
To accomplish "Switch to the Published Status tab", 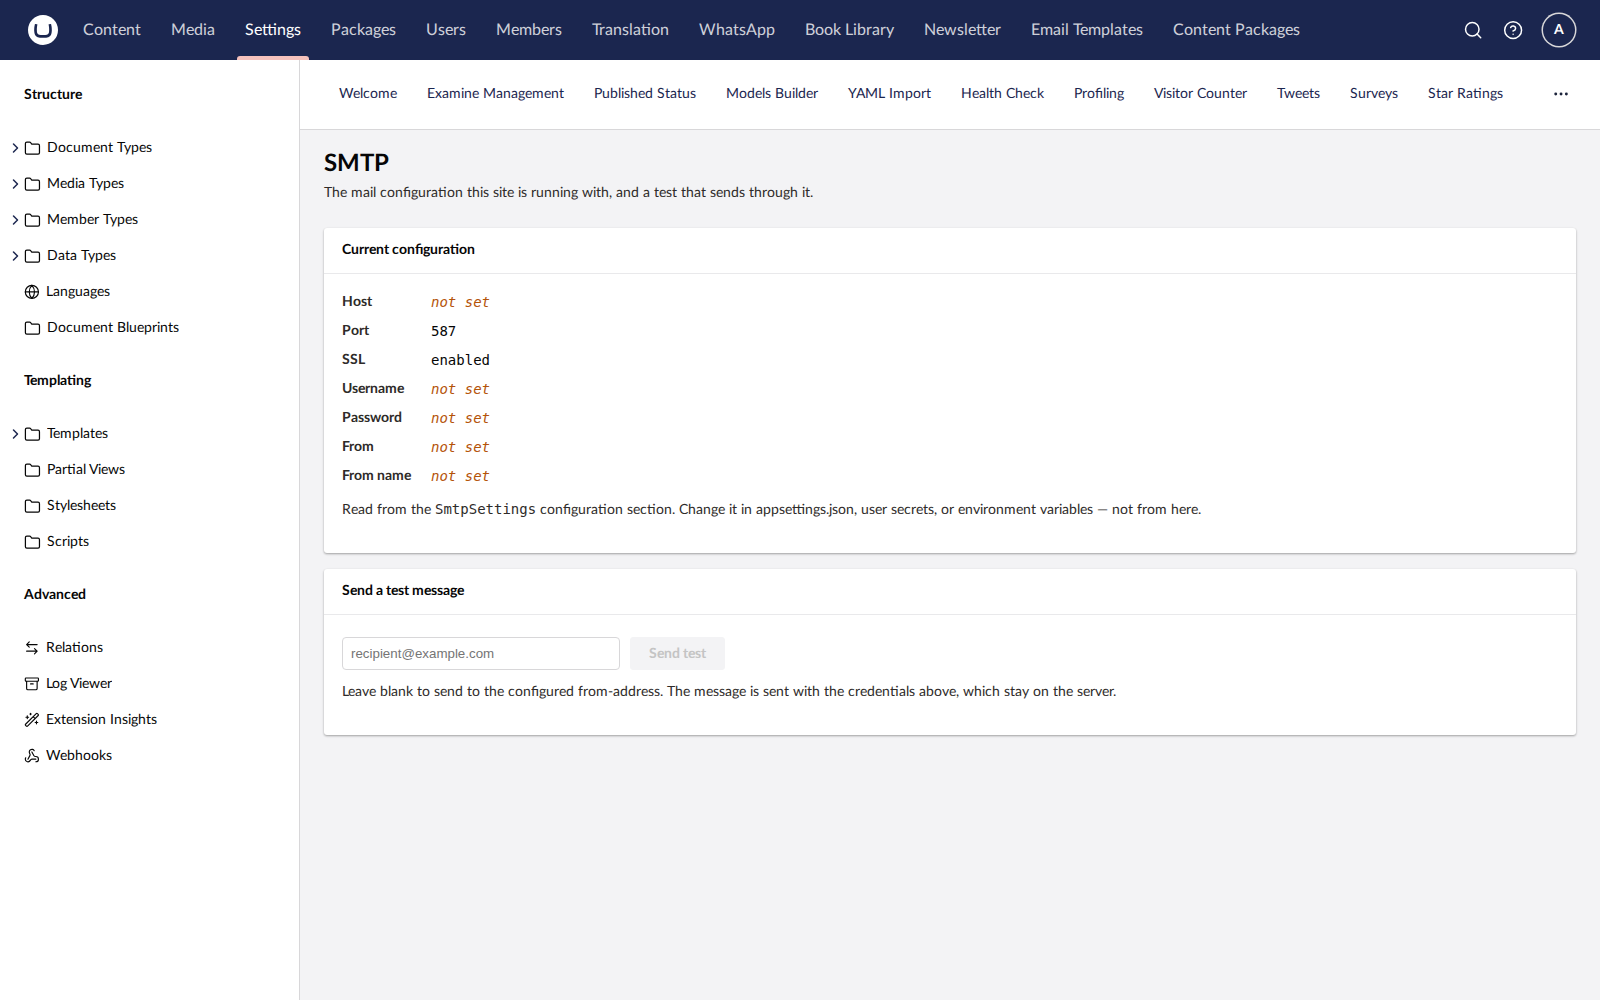I will (x=645, y=94).
